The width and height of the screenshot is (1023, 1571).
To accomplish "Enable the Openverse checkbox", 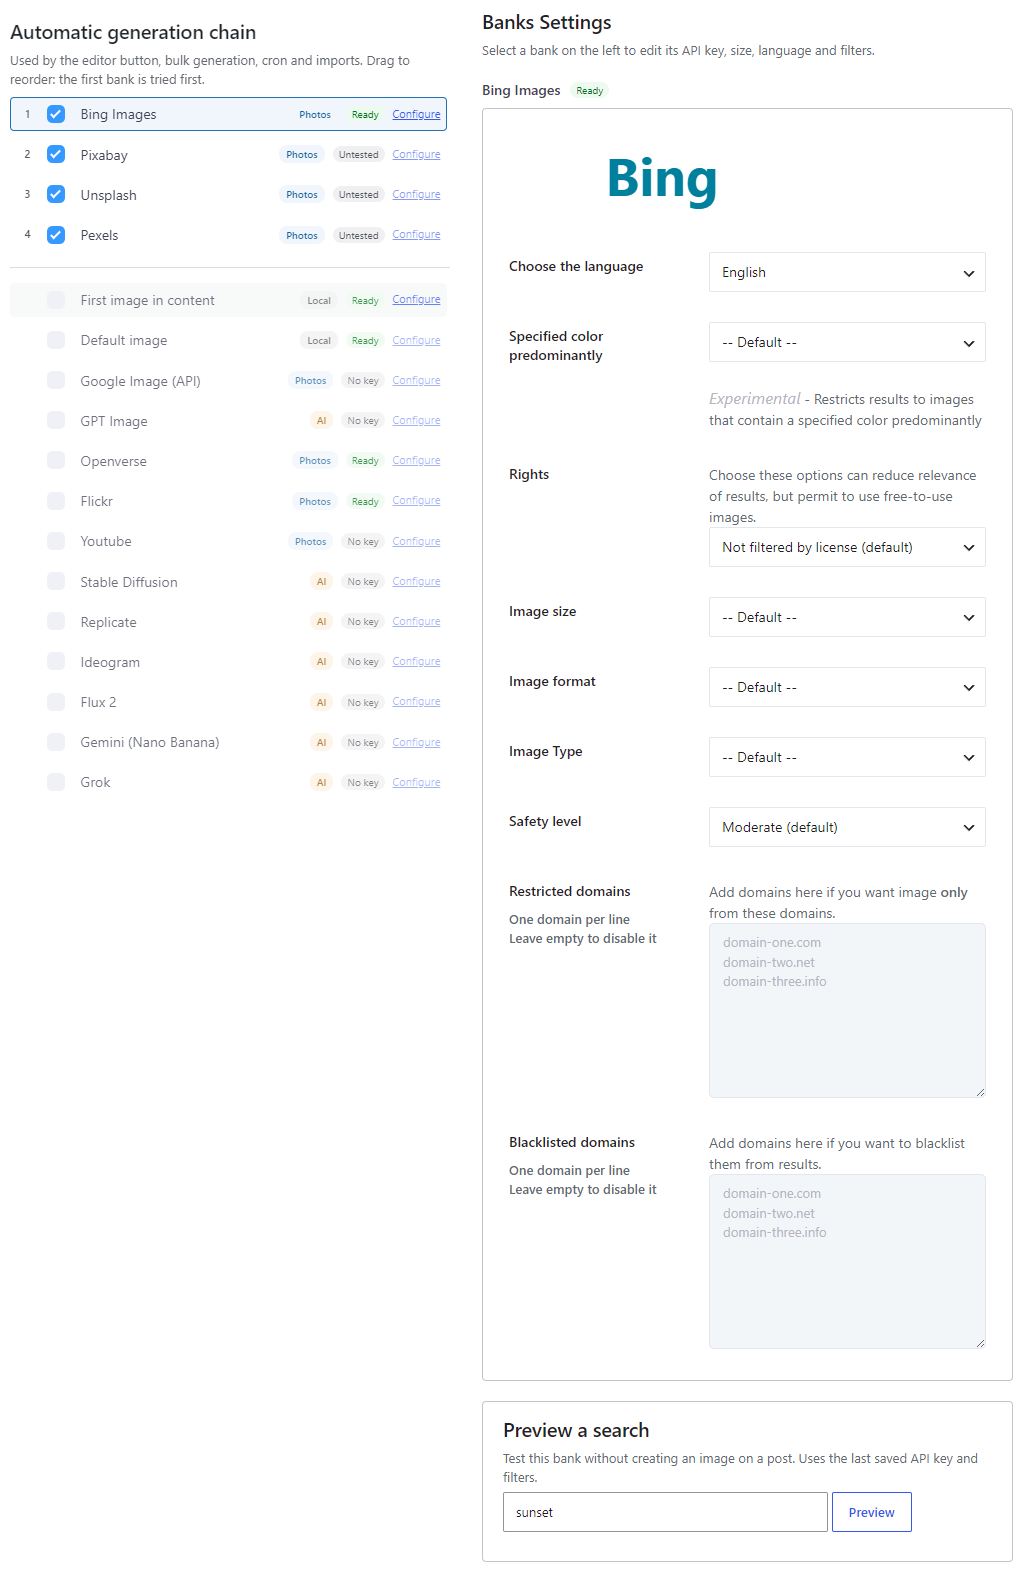I will click(x=56, y=460).
